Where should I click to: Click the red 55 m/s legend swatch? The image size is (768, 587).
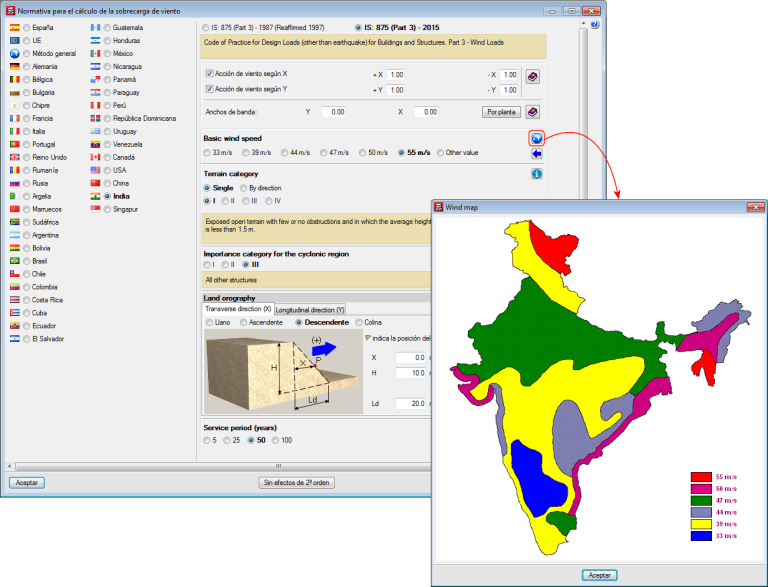point(701,477)
